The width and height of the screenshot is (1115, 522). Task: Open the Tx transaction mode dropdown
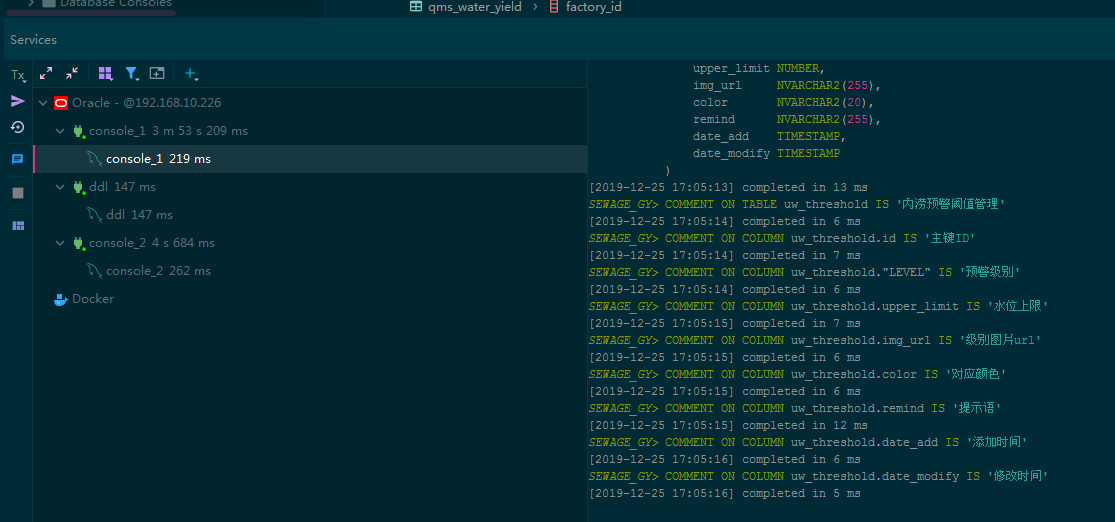(x=18, y=75)
